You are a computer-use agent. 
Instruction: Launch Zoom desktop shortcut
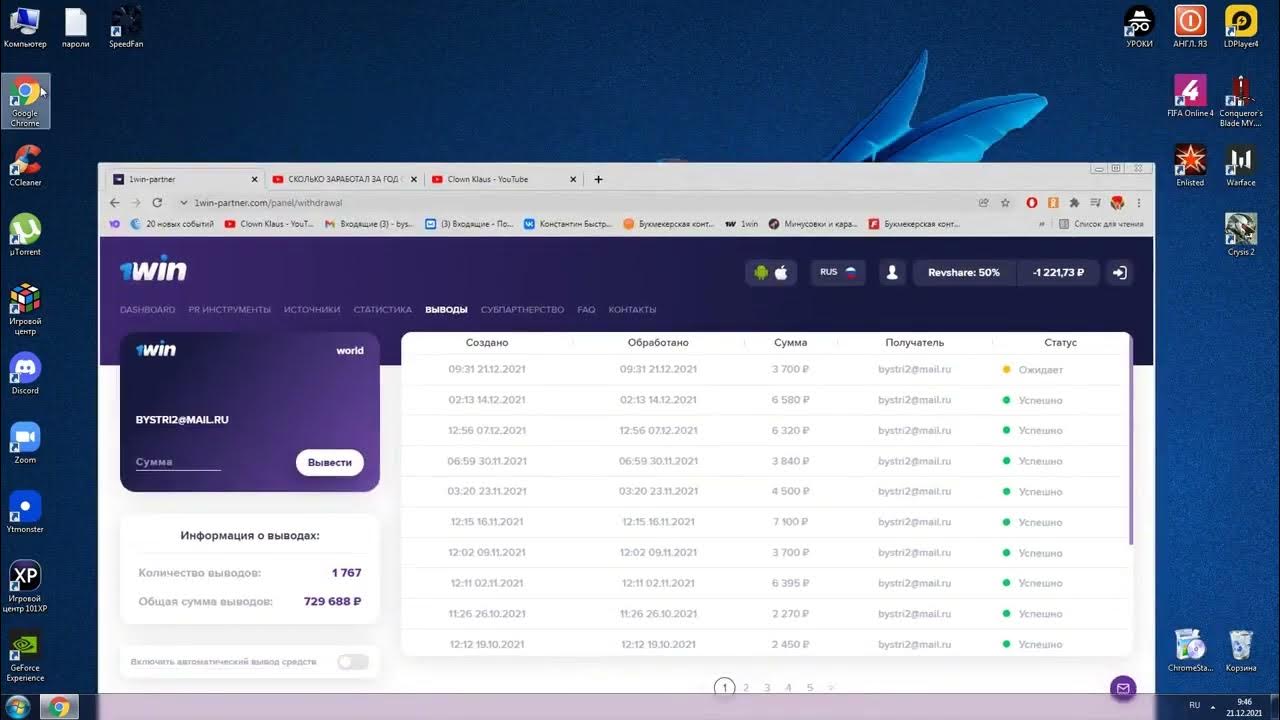pos(25,443)
